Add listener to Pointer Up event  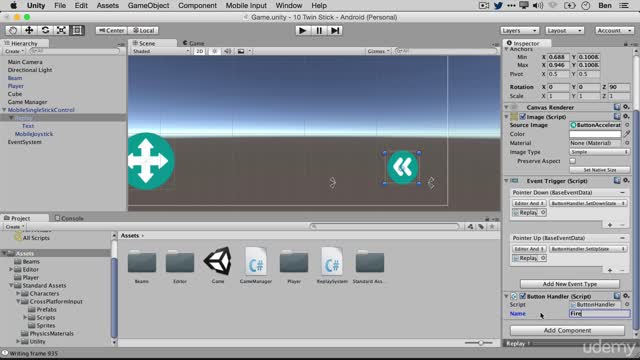coord(610,270)
